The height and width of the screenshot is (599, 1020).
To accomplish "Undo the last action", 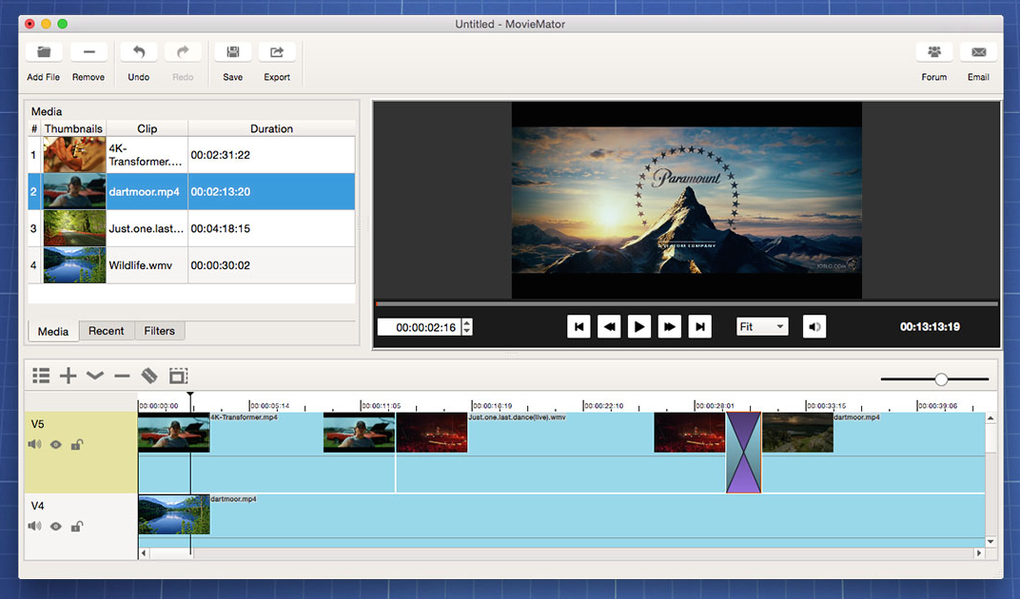I will pos(139,52).
